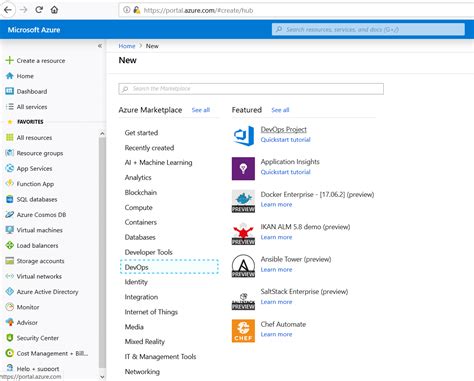Click the browser address bar URL
Screen dimensions: 474x381
click(198, 10)
